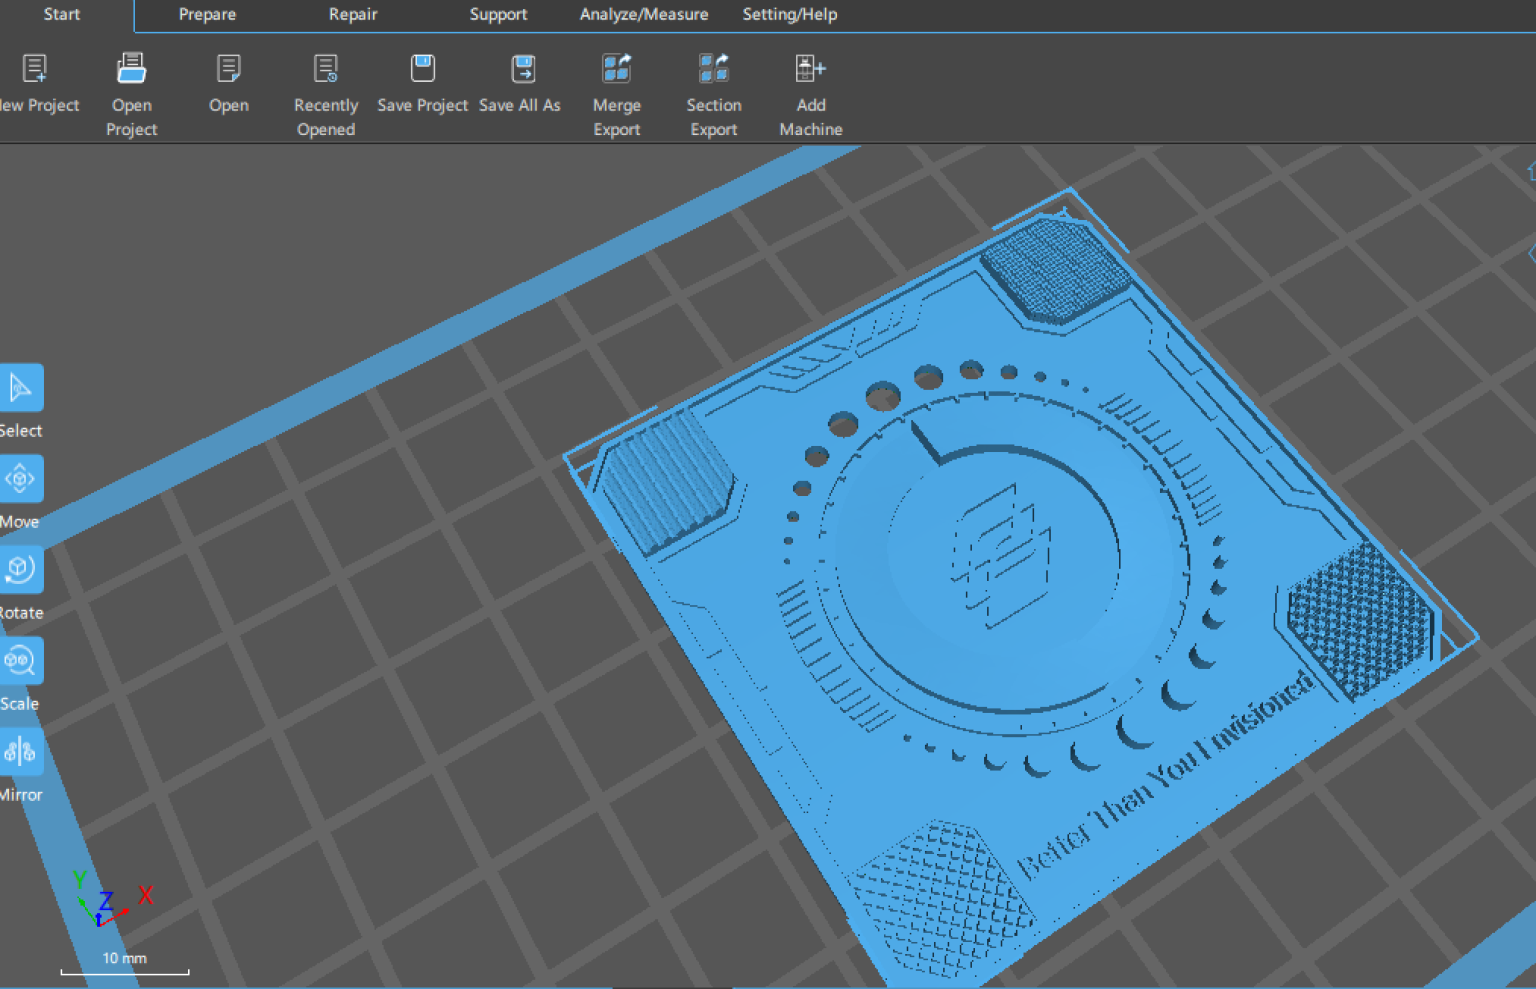Click the New Project icon
The height and width of the screenshot is (989, 1536).
(35, 69)
